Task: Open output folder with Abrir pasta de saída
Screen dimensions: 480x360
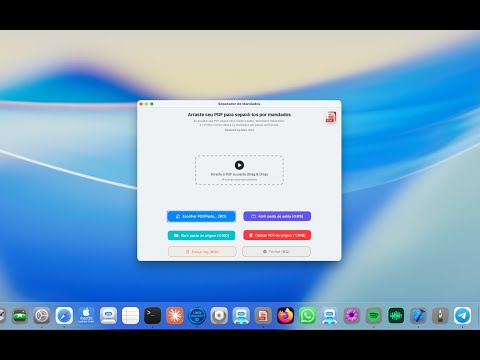Action: (x=277, y=216)
